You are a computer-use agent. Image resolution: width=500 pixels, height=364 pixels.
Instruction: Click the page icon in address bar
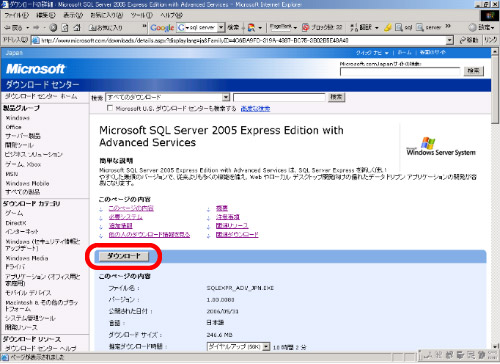36,40
